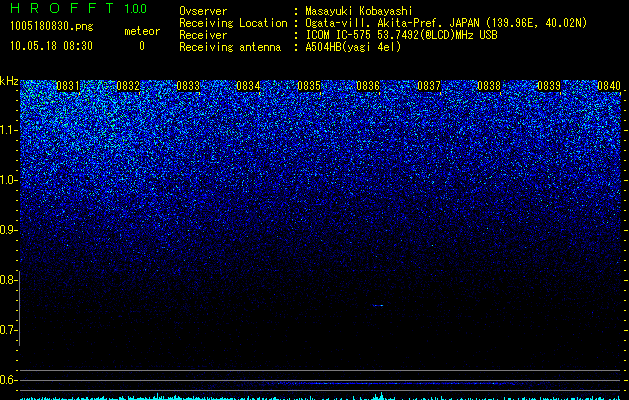The image size is (629, 400).
Task: Click the Receiver label
Action: [203, 35]
